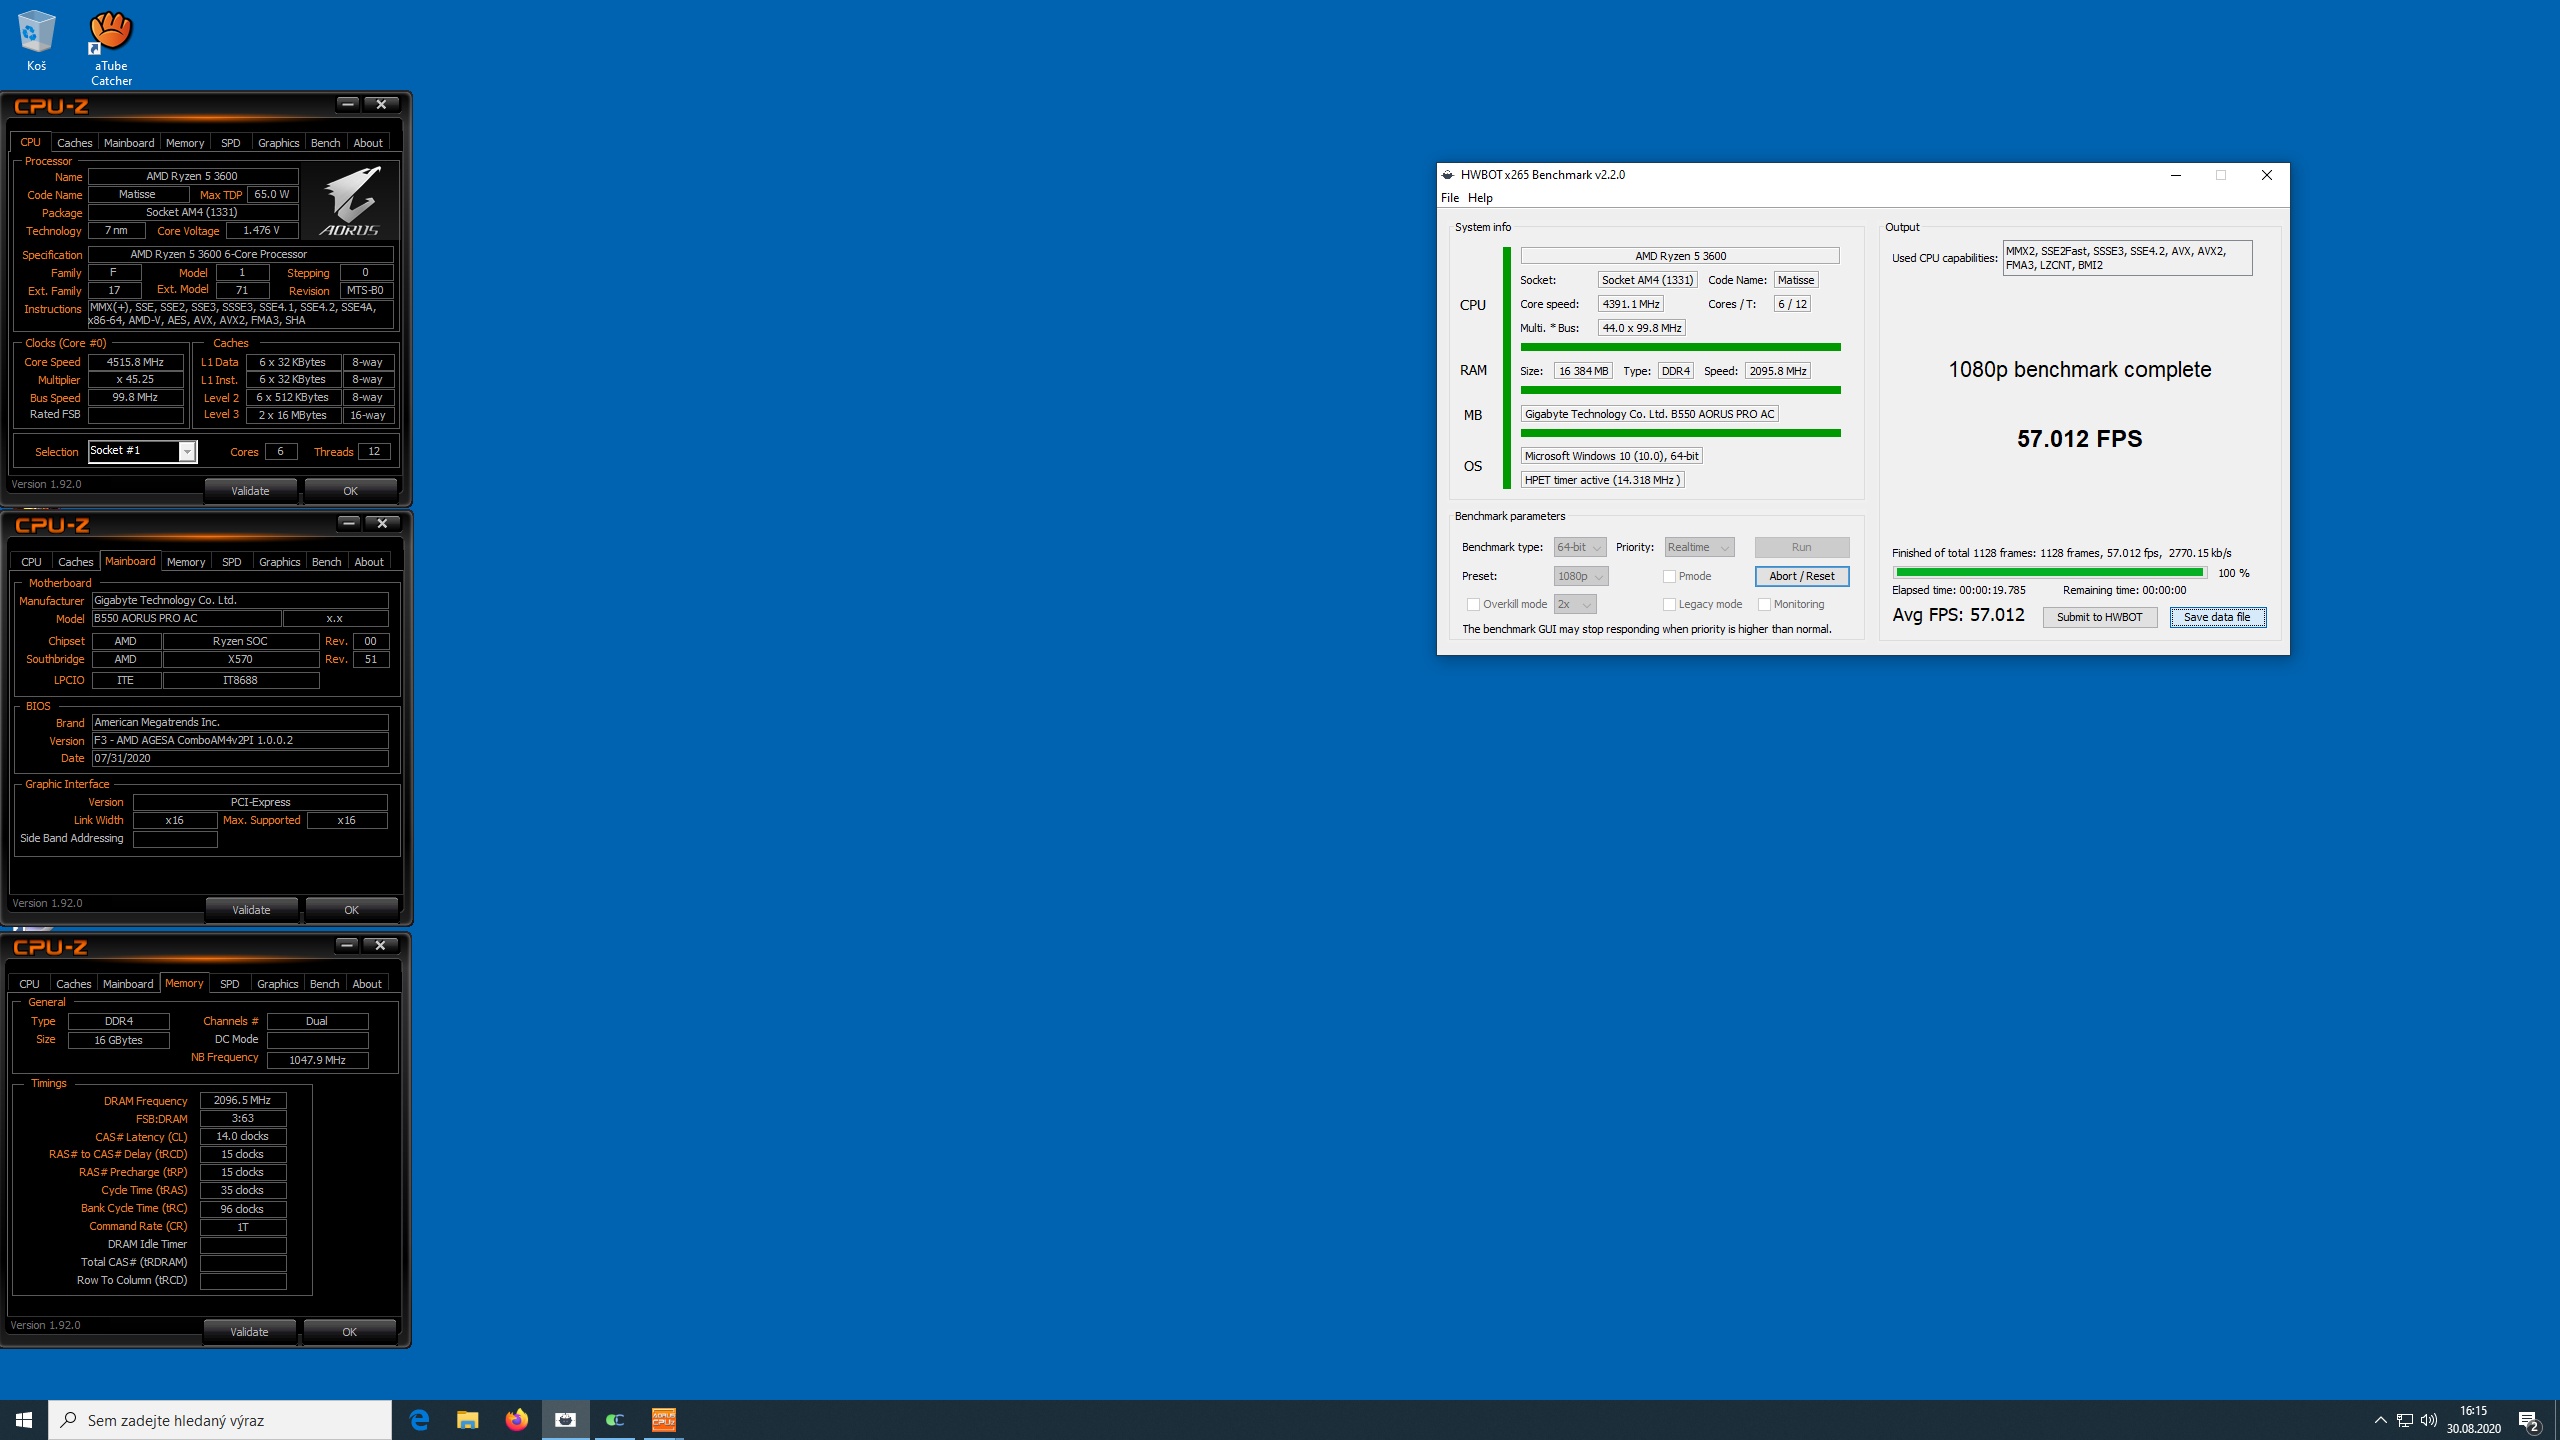Click the BIOS date 07/31/2020 field
Viewport: 2560px width, 1440px height.
click(x=240, y=759)
